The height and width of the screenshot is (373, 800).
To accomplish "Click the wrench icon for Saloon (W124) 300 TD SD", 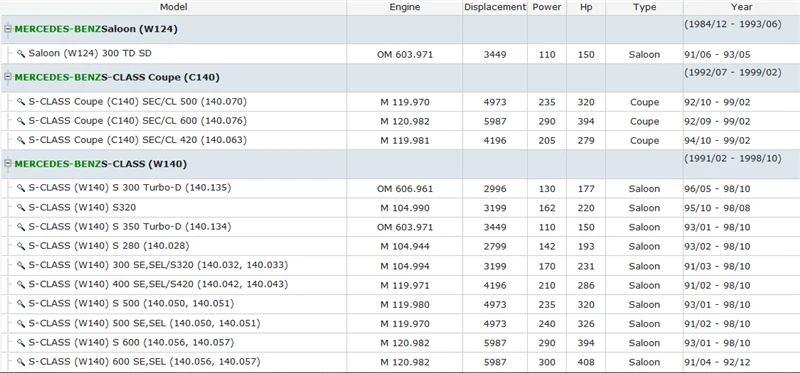I will pos(21,54).
